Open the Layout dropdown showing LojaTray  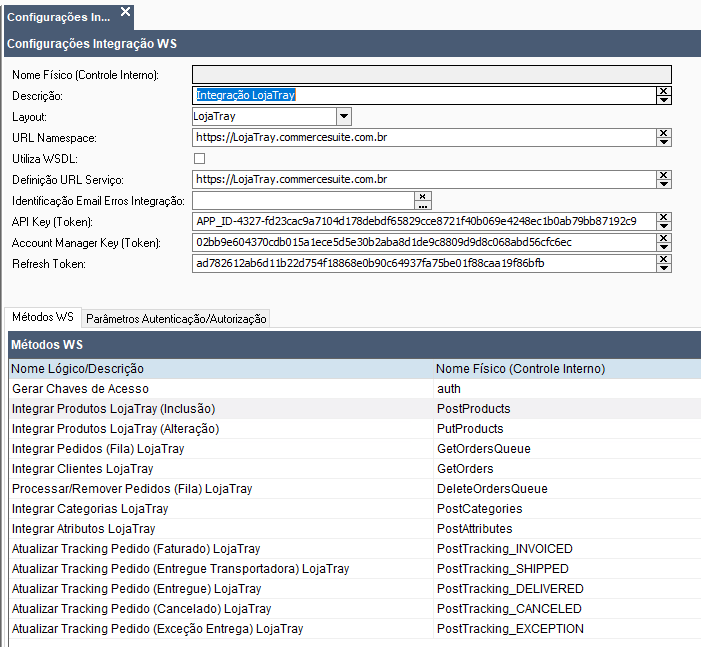(344, 116)
